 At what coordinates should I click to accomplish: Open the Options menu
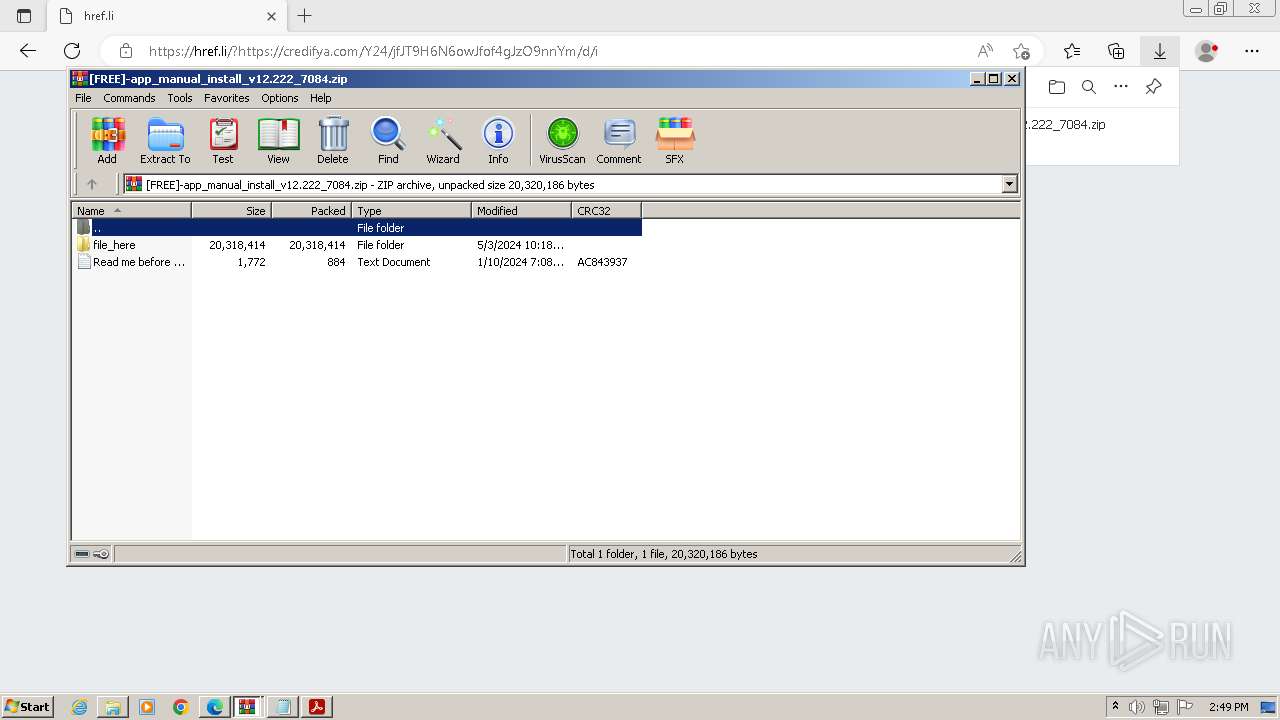280,98
